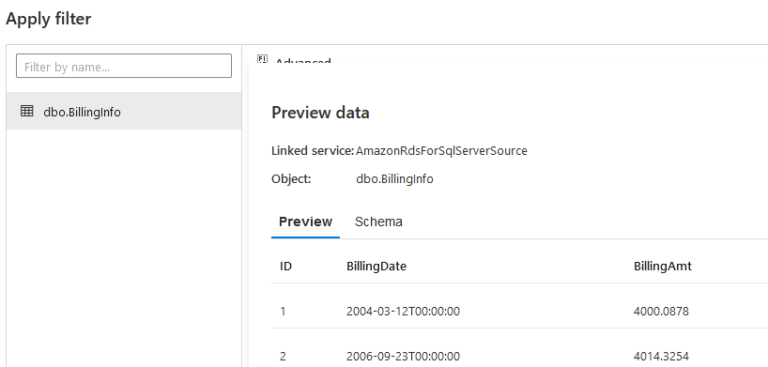This screenshot has height=367, width=768.
Task: Click the Preview data heading
Action: coord(320,113)
